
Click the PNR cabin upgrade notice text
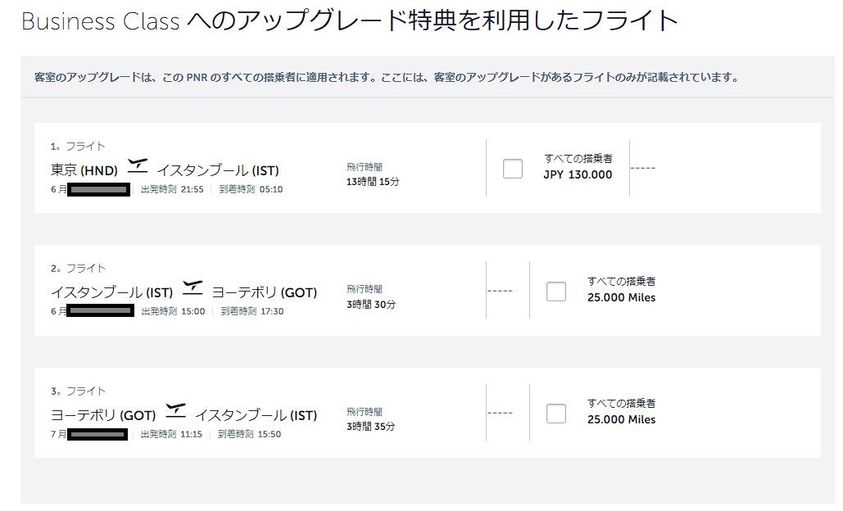[x=385, y=77]
